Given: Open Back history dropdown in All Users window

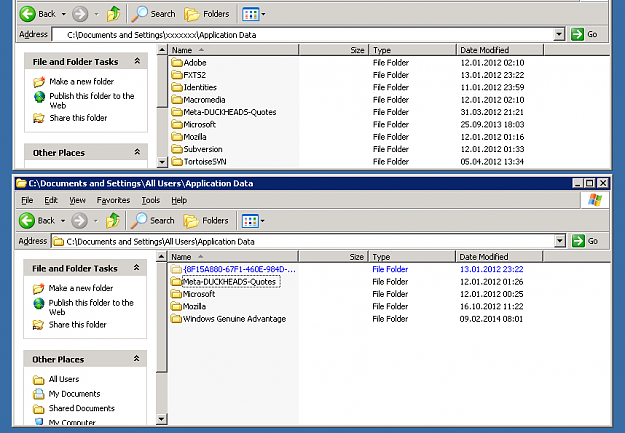Looking at the screenshot, I should point(63,221).
